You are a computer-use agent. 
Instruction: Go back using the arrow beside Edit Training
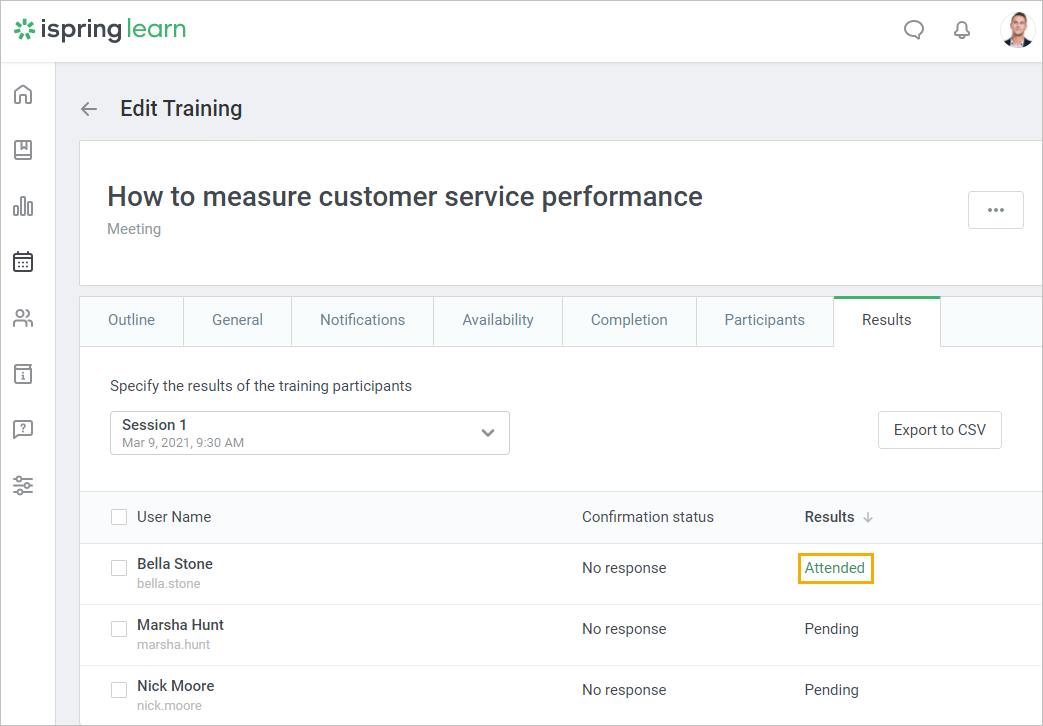pos(90,109)
